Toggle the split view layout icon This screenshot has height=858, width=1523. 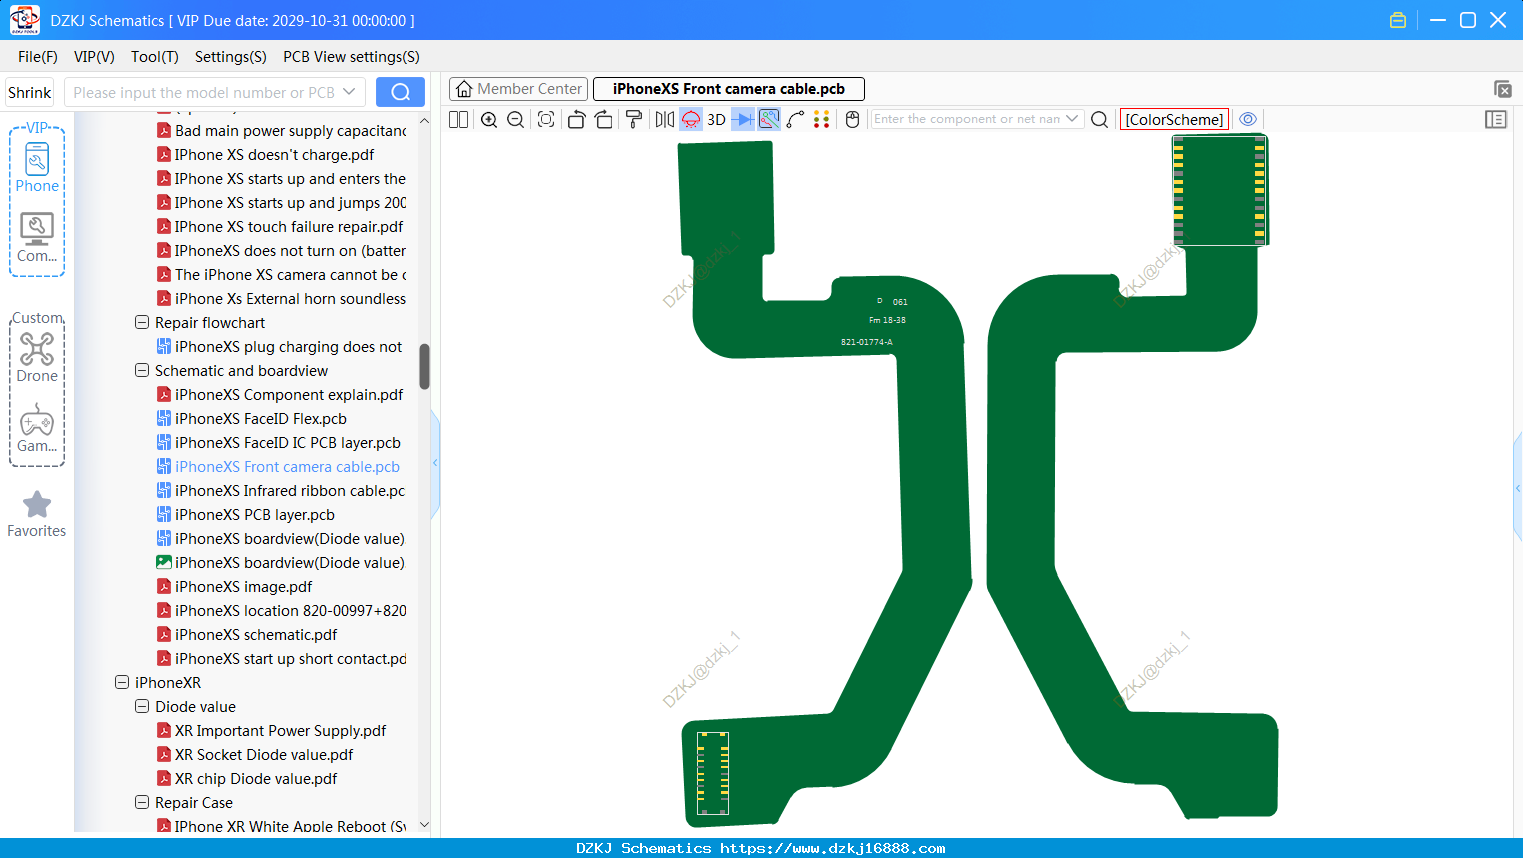pyautogui.click(x=458, y=120)
